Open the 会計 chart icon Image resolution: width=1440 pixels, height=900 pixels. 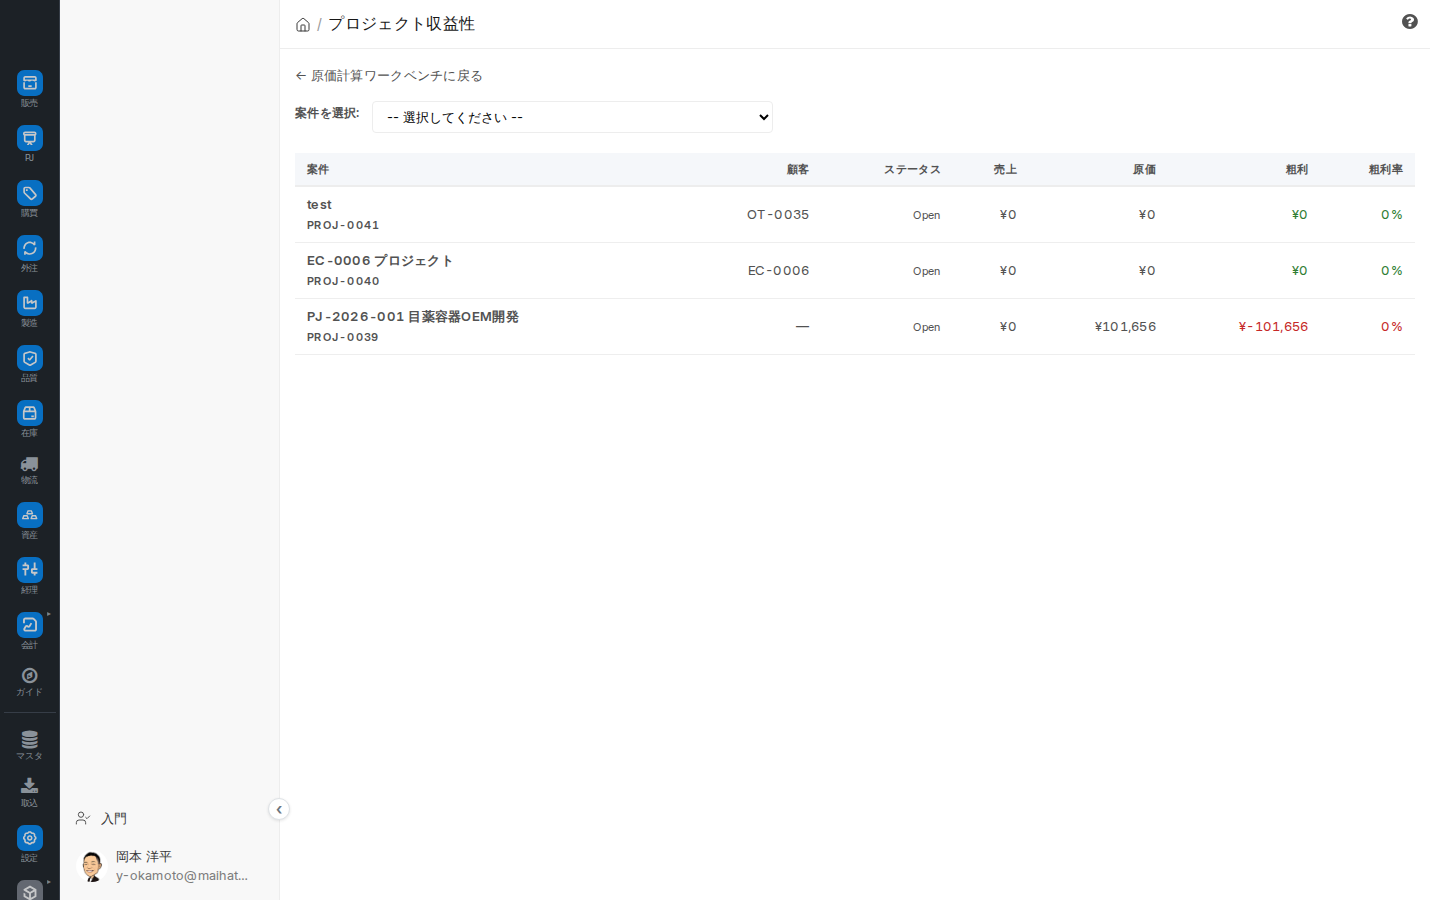(30, 625)
